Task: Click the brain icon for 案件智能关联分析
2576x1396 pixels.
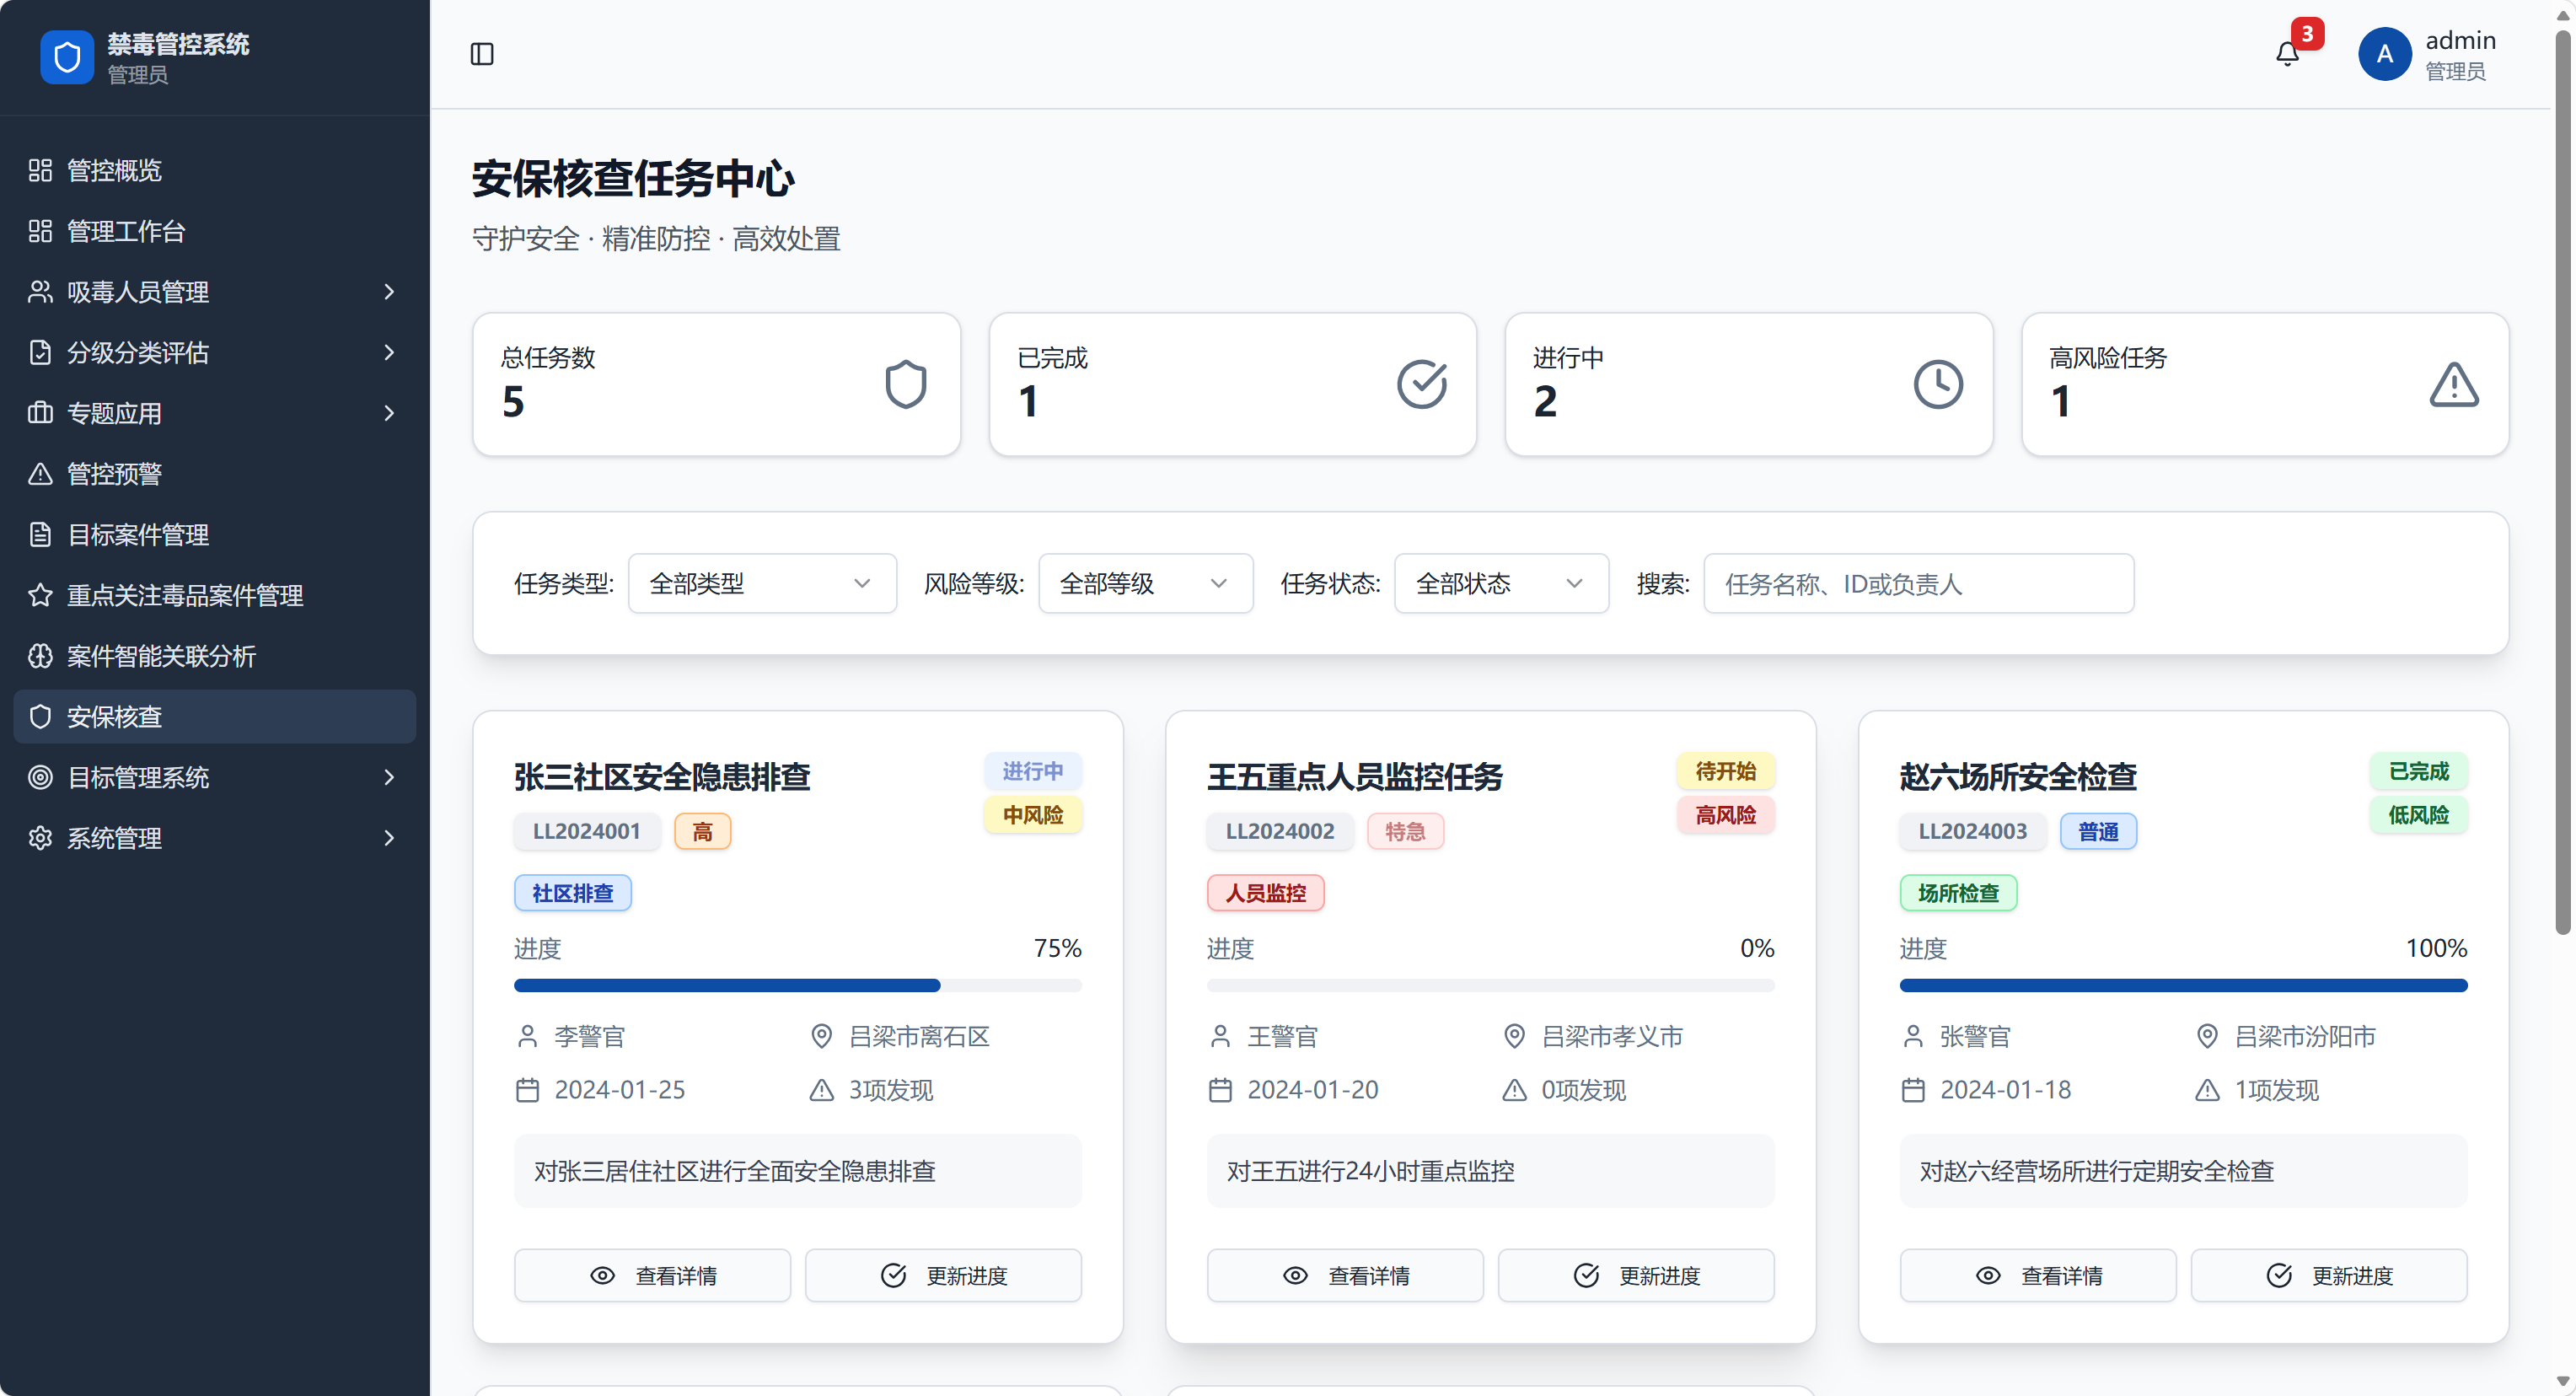Action: 40,656
